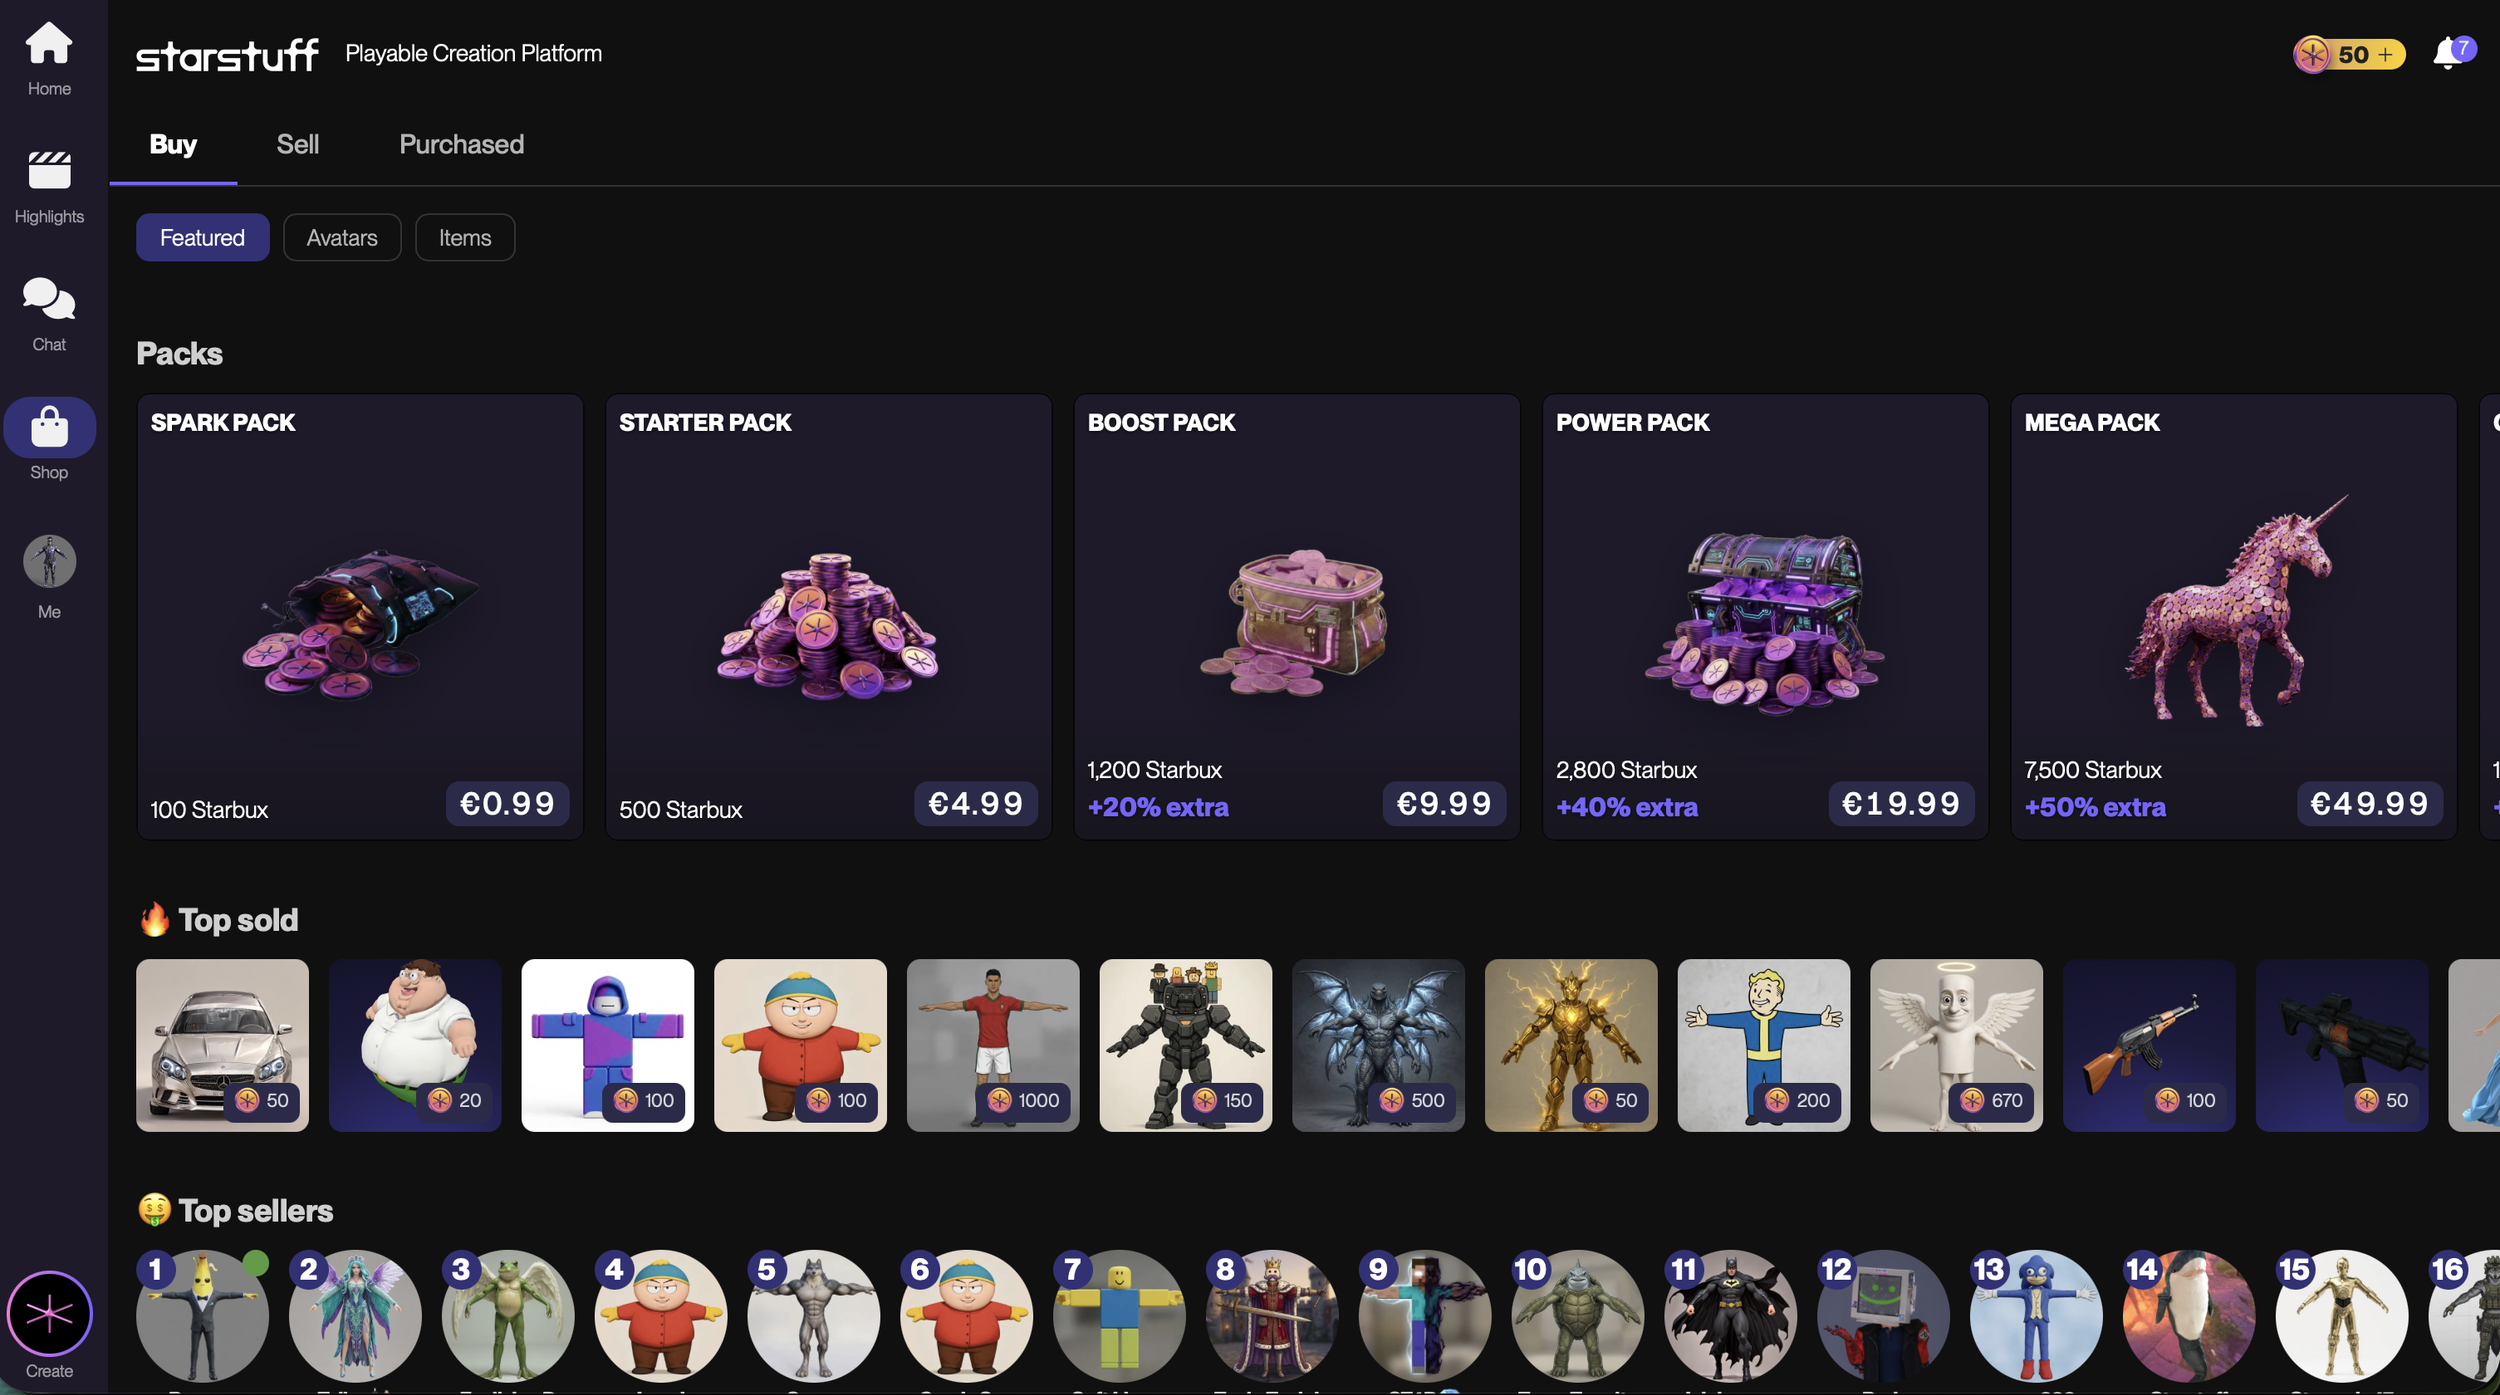Select the Featured filter chip
Screen dimensions: 2500x1395
click(202, 237)
